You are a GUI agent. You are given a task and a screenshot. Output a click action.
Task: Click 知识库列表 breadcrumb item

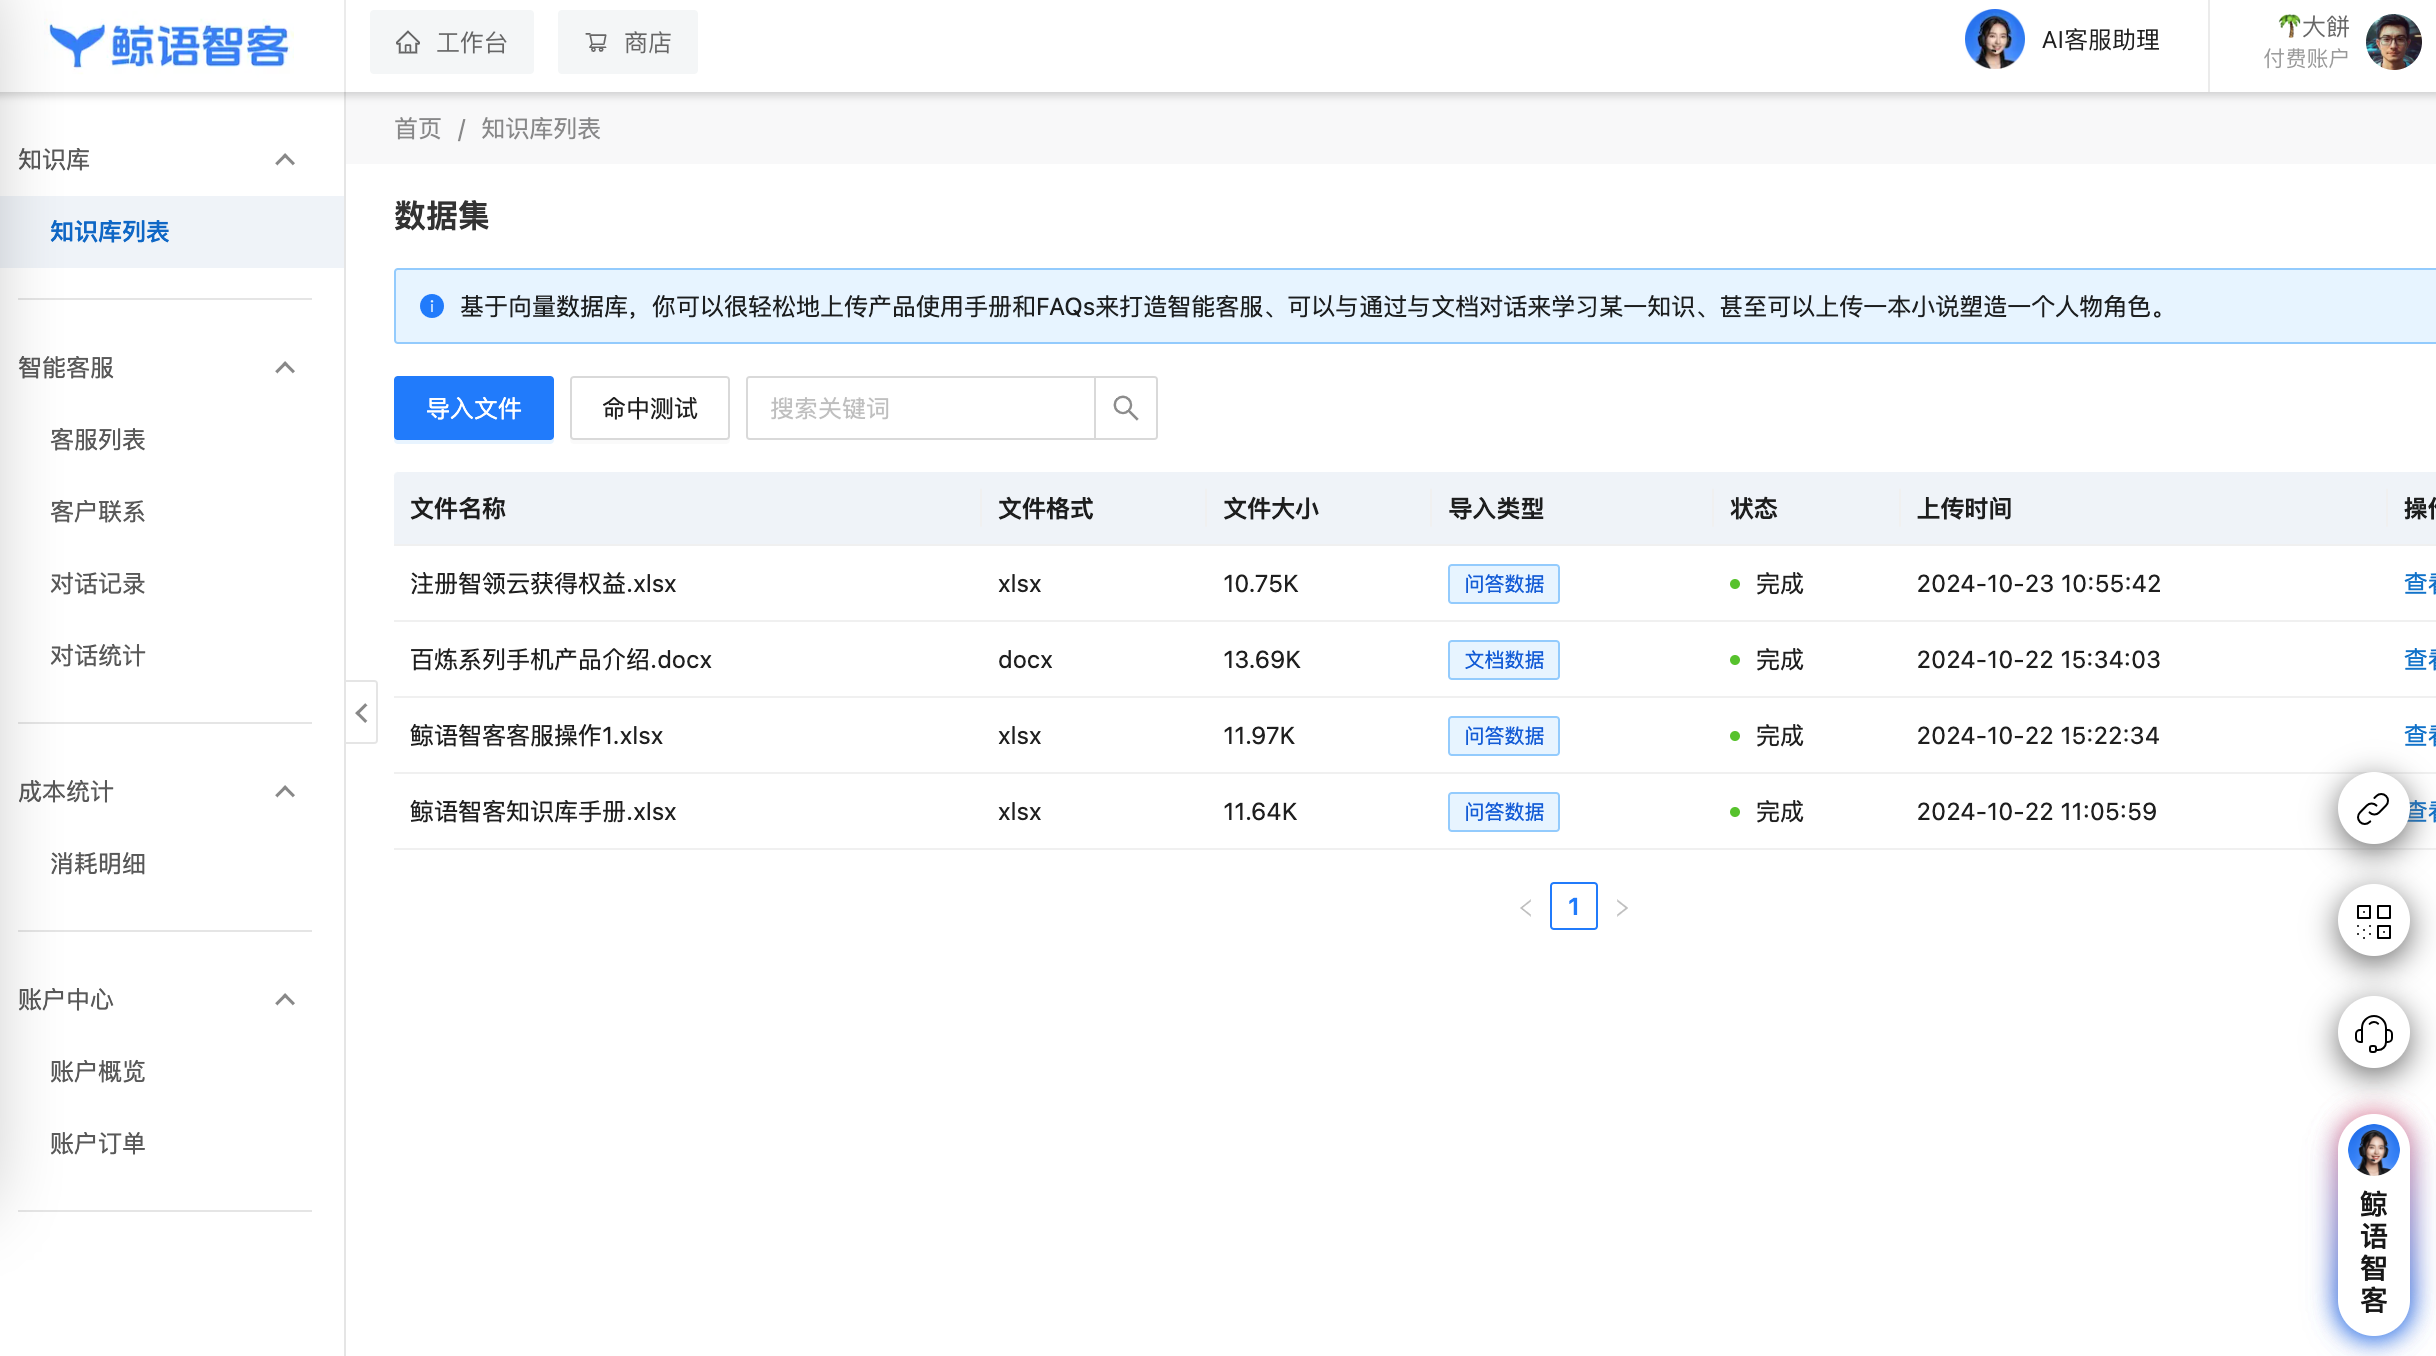[540, 129]
